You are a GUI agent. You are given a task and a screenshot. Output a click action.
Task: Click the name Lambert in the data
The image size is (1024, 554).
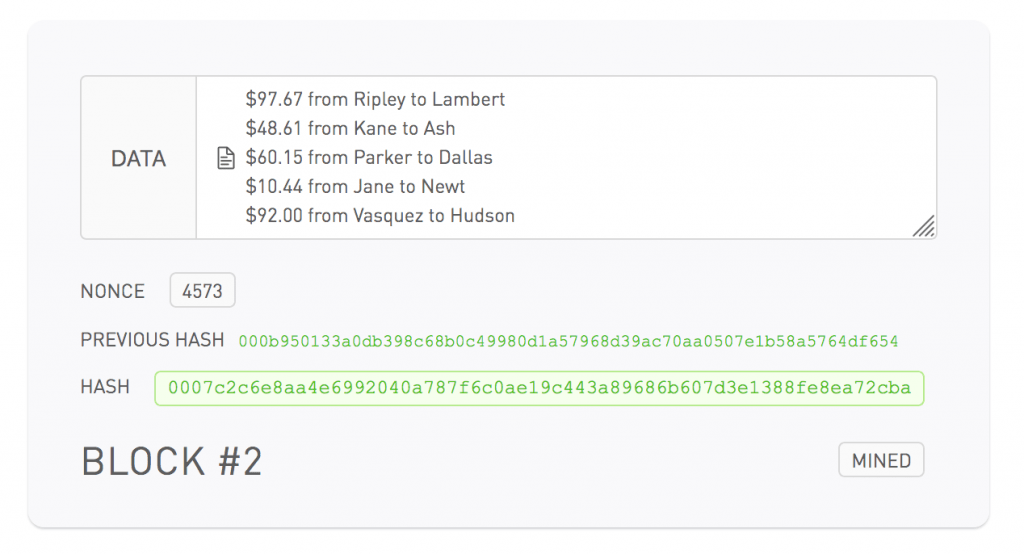click(471, 100)
